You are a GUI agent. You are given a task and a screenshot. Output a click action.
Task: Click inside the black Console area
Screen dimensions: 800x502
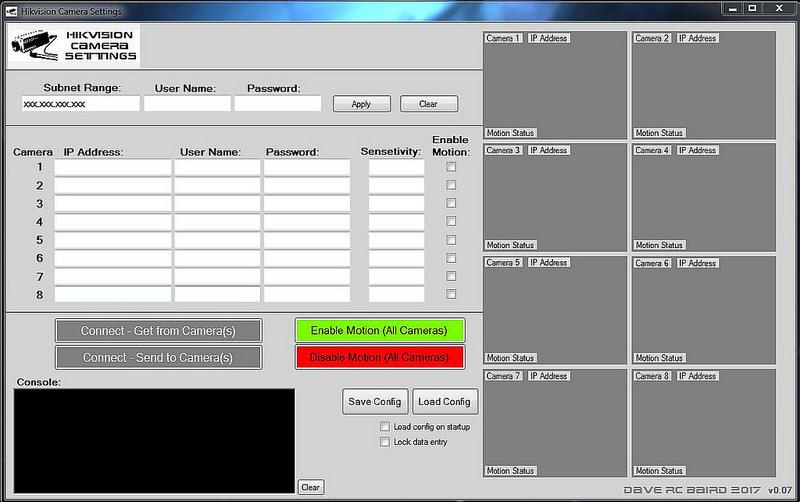pos(154,441)
